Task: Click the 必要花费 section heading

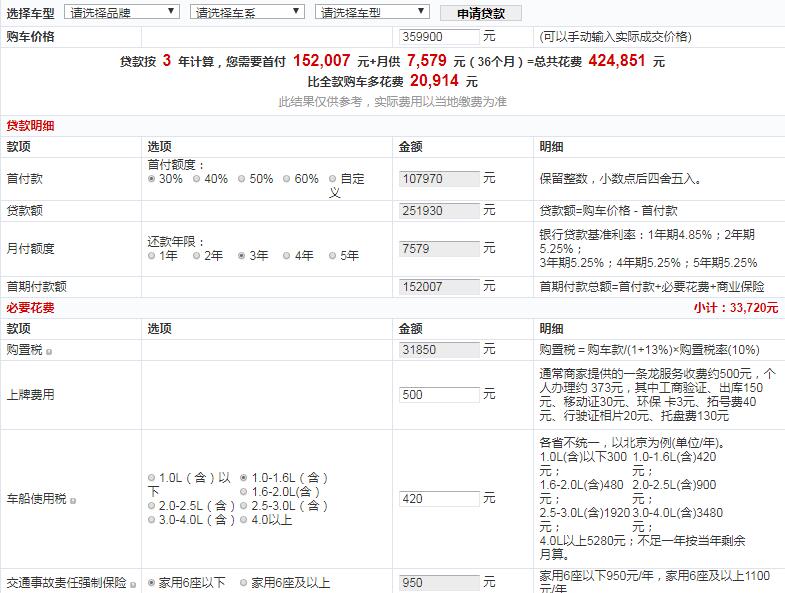Action: [31, 308]
